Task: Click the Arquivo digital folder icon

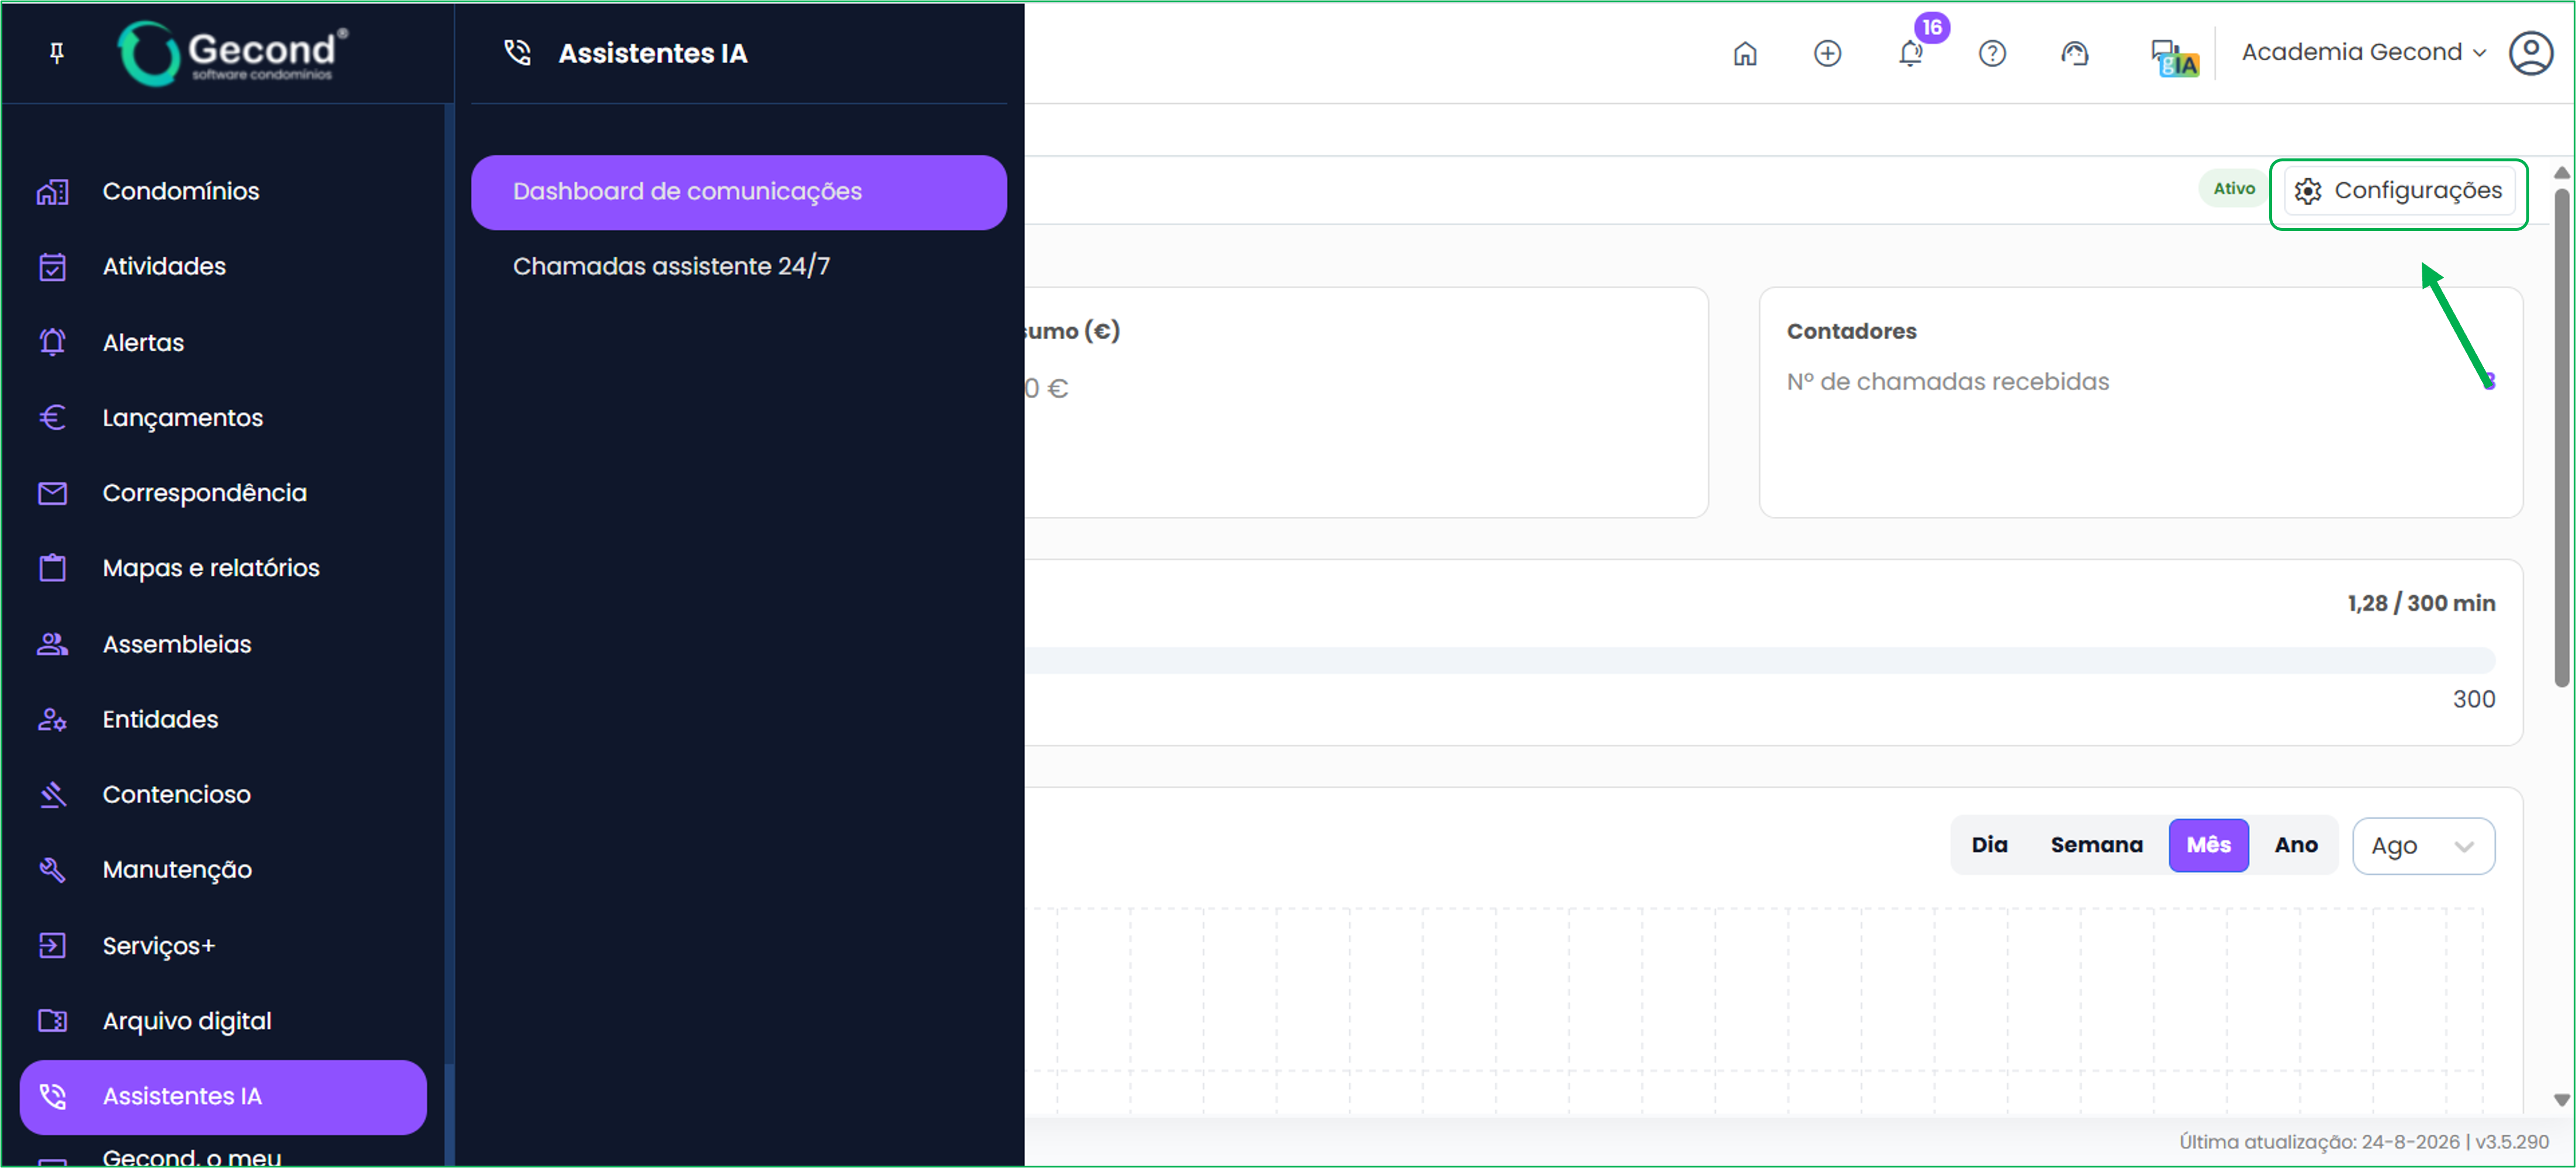Action: (52, 1020)
